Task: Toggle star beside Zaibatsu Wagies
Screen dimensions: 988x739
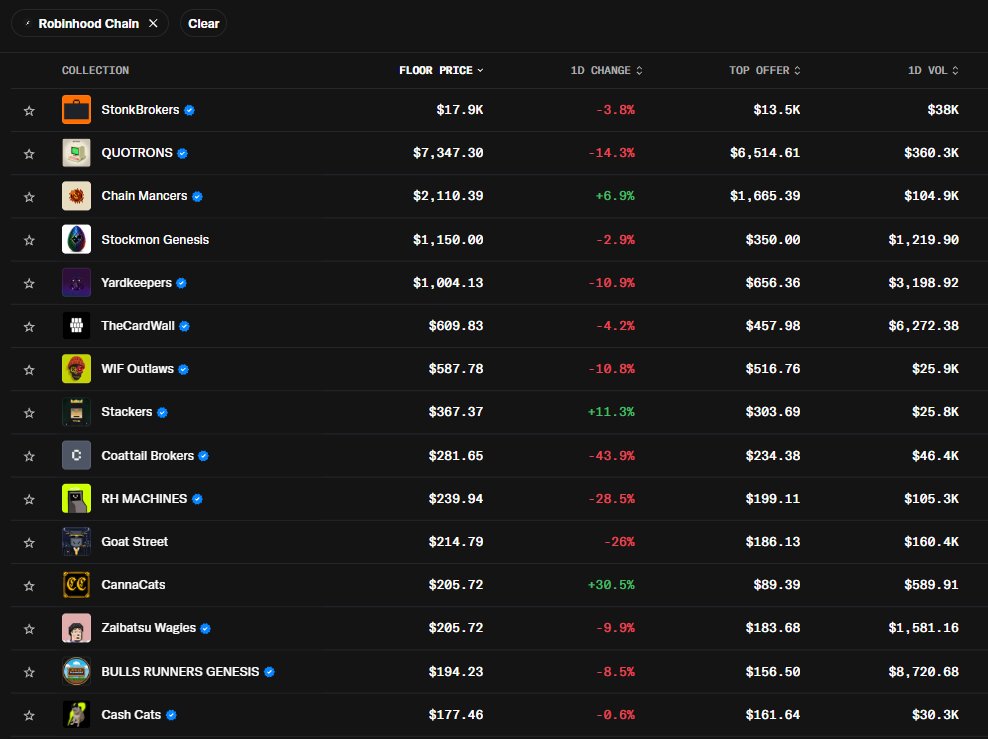Action: tap(29, 629)
